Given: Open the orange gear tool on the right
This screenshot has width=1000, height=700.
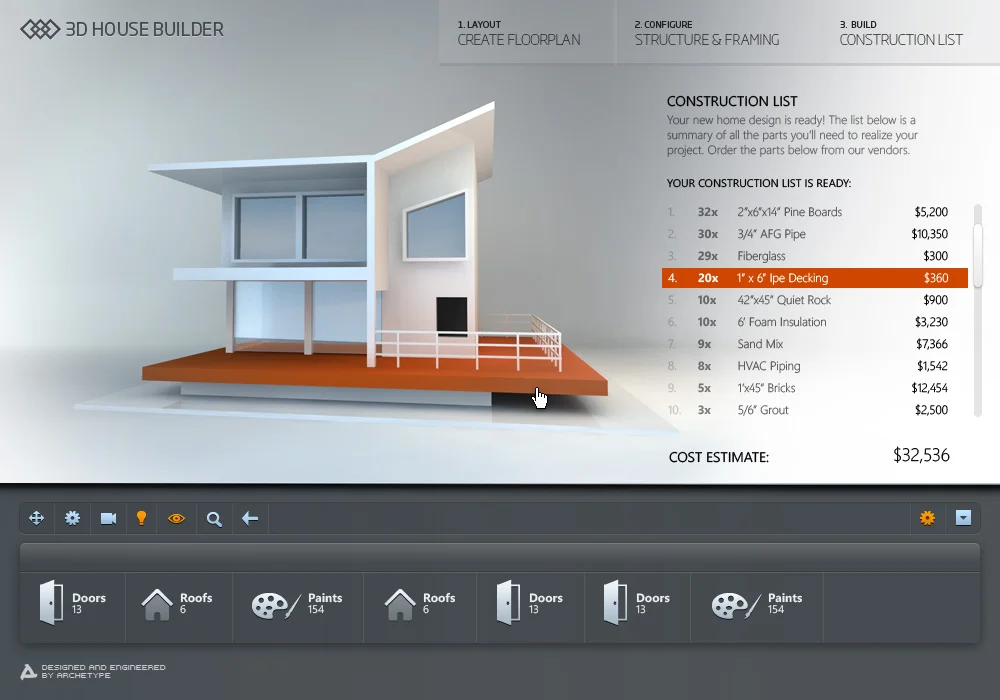Looking at the screenshot, I should coord(927,518).
